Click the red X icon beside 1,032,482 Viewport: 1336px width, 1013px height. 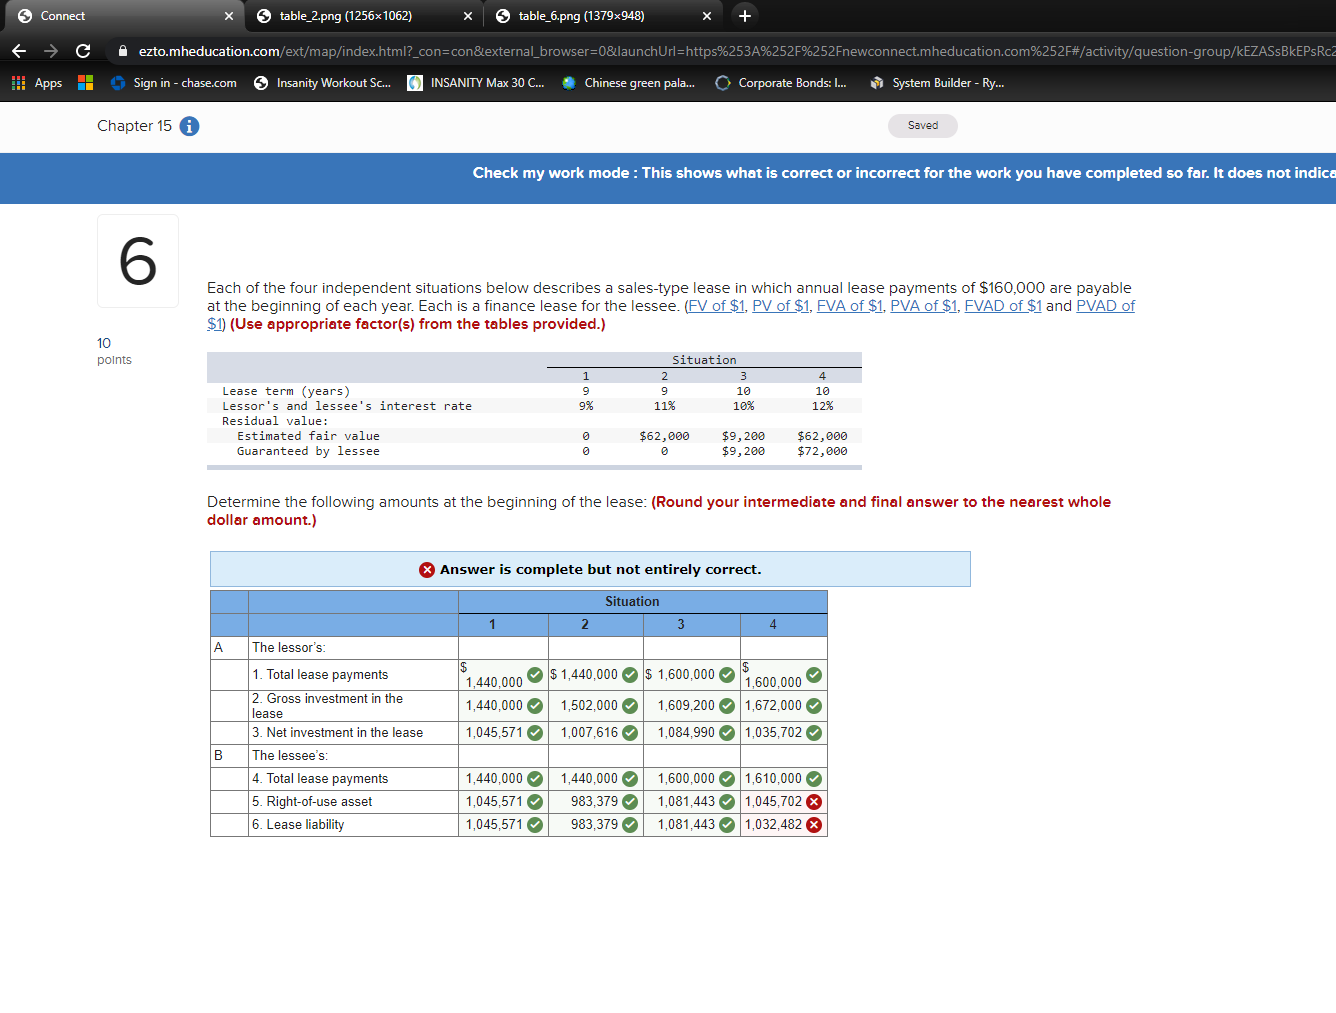814,825
